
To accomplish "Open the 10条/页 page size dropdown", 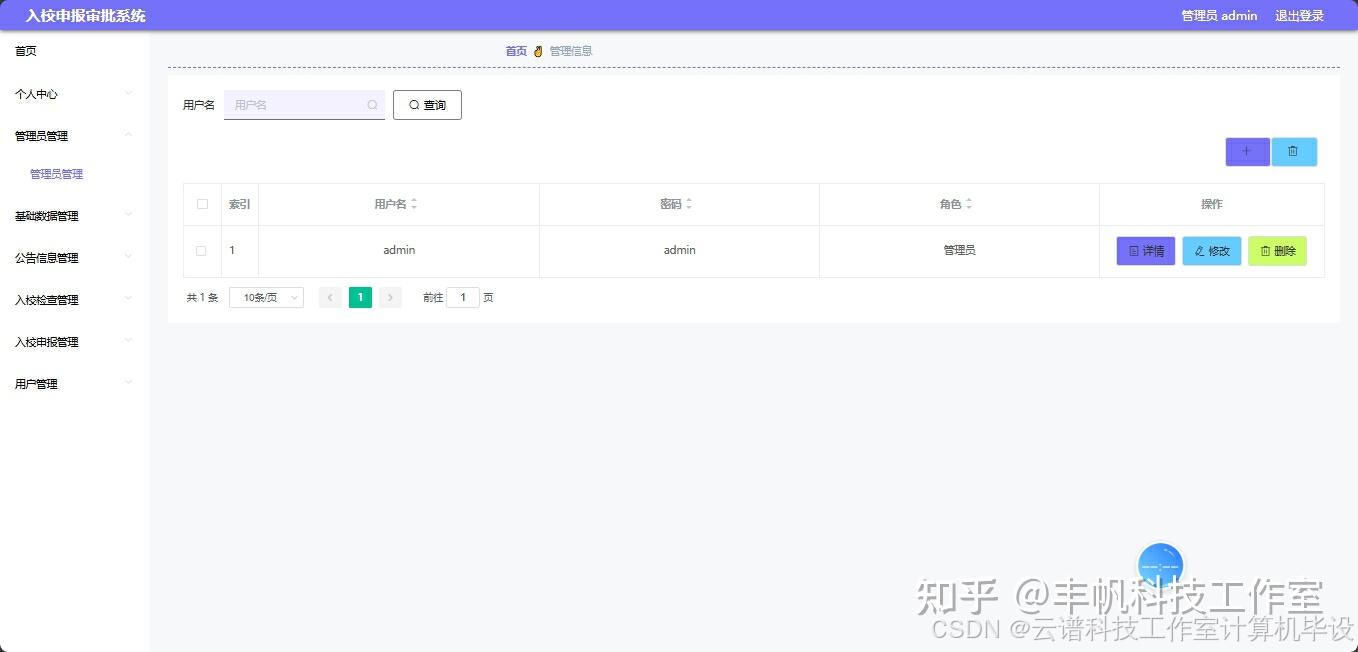I will point(265,297).
